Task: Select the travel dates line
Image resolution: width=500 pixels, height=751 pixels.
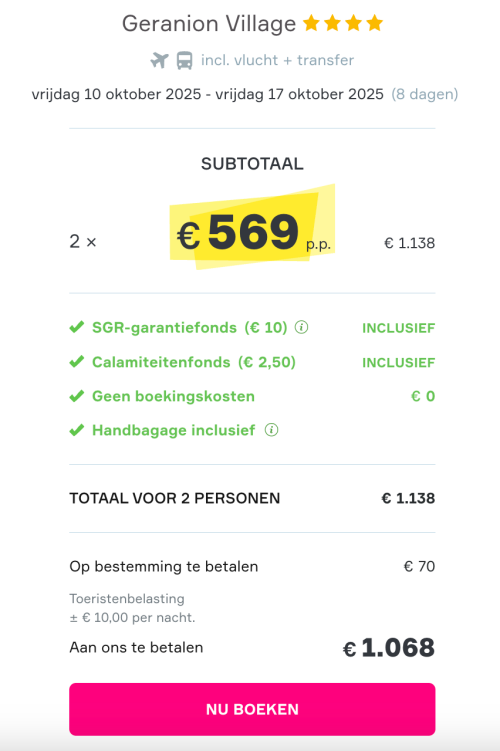Action: pyautogui.click(x=245, y=94)
